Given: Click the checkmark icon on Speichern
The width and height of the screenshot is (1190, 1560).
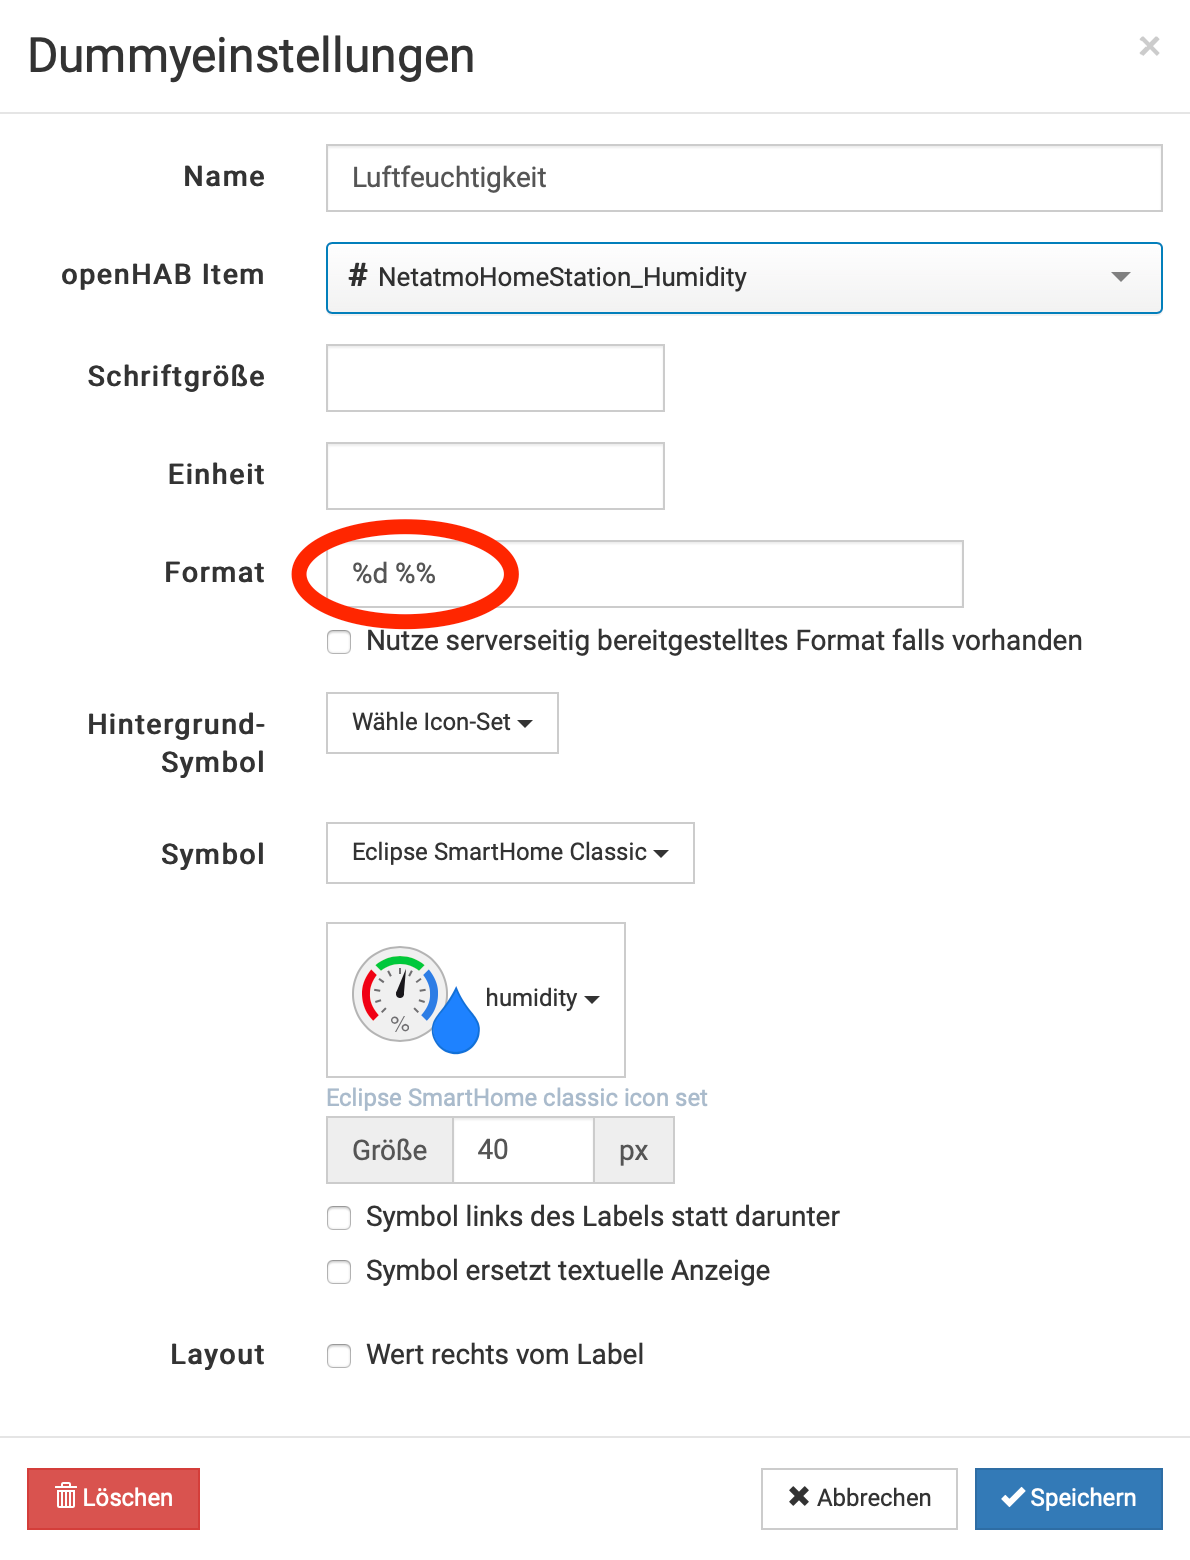Looking at the screenshot, I should [1012, 1496].
